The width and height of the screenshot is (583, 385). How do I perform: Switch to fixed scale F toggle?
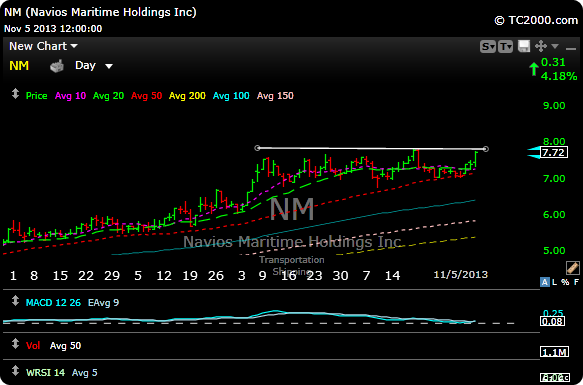click(576, 282)
